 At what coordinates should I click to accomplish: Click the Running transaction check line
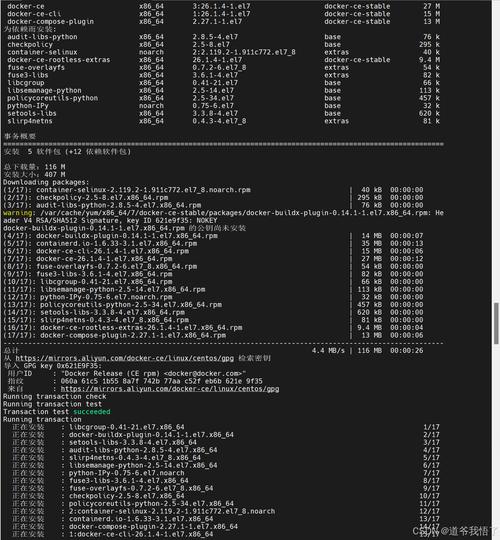[x=55, y=397]
